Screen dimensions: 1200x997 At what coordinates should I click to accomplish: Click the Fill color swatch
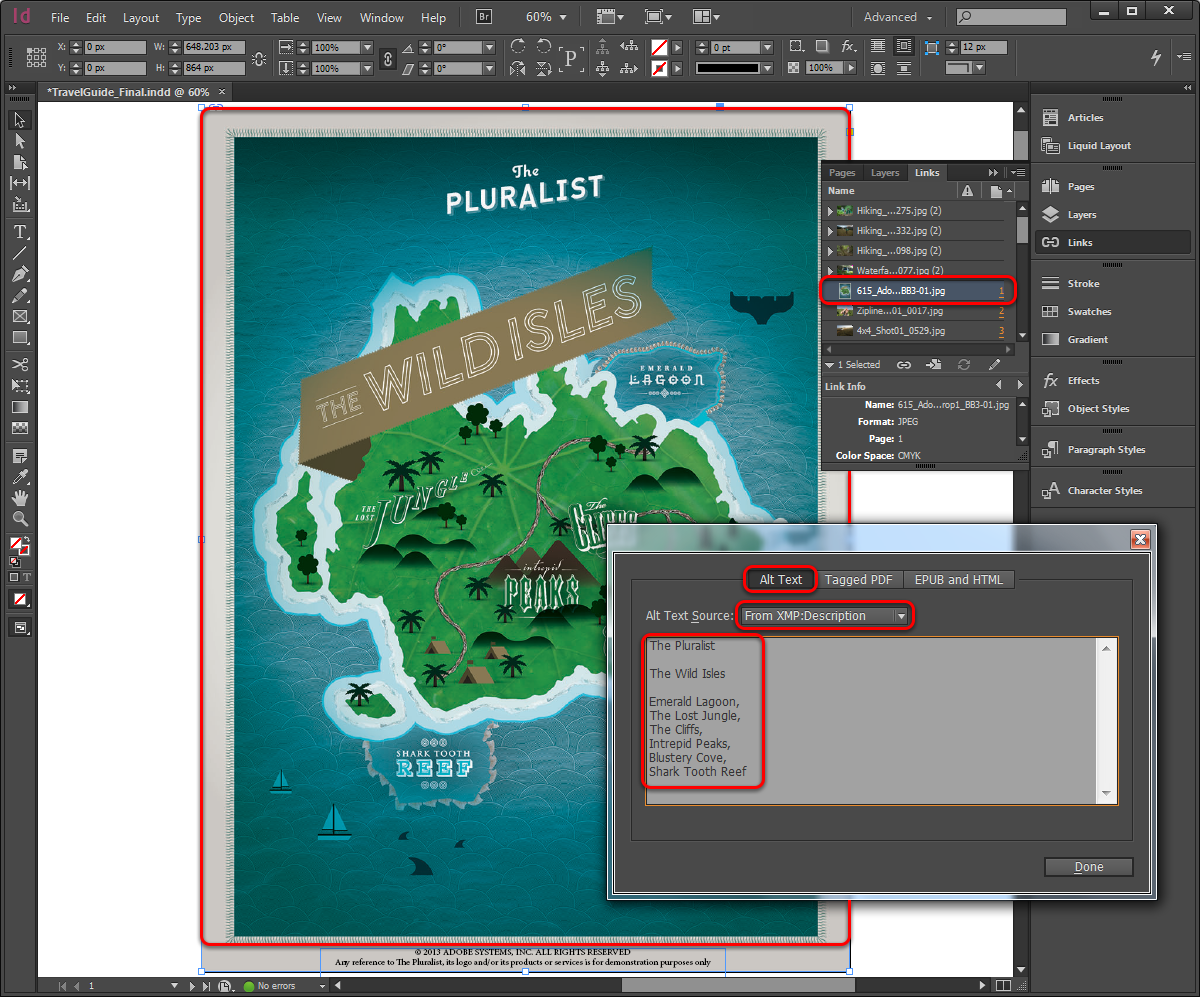[x=14, y=543]
